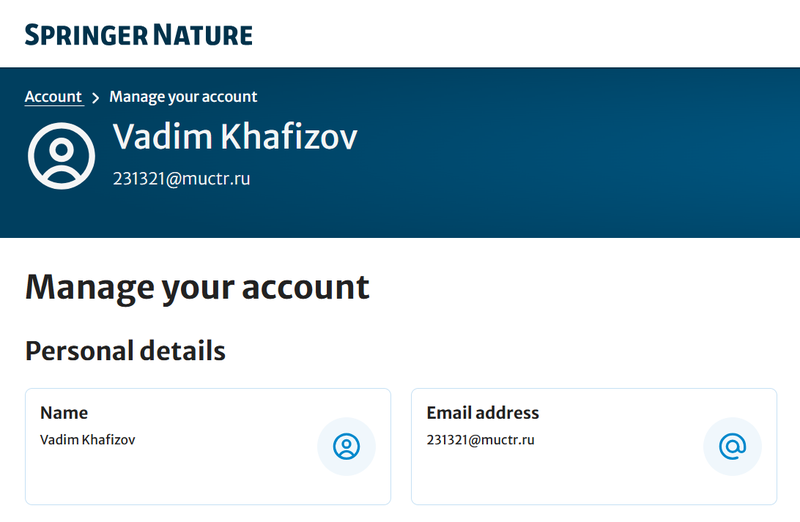Click the 'Personal details' section heading
This screenshot has width=800, height=522.
click(x=125, y=352)
